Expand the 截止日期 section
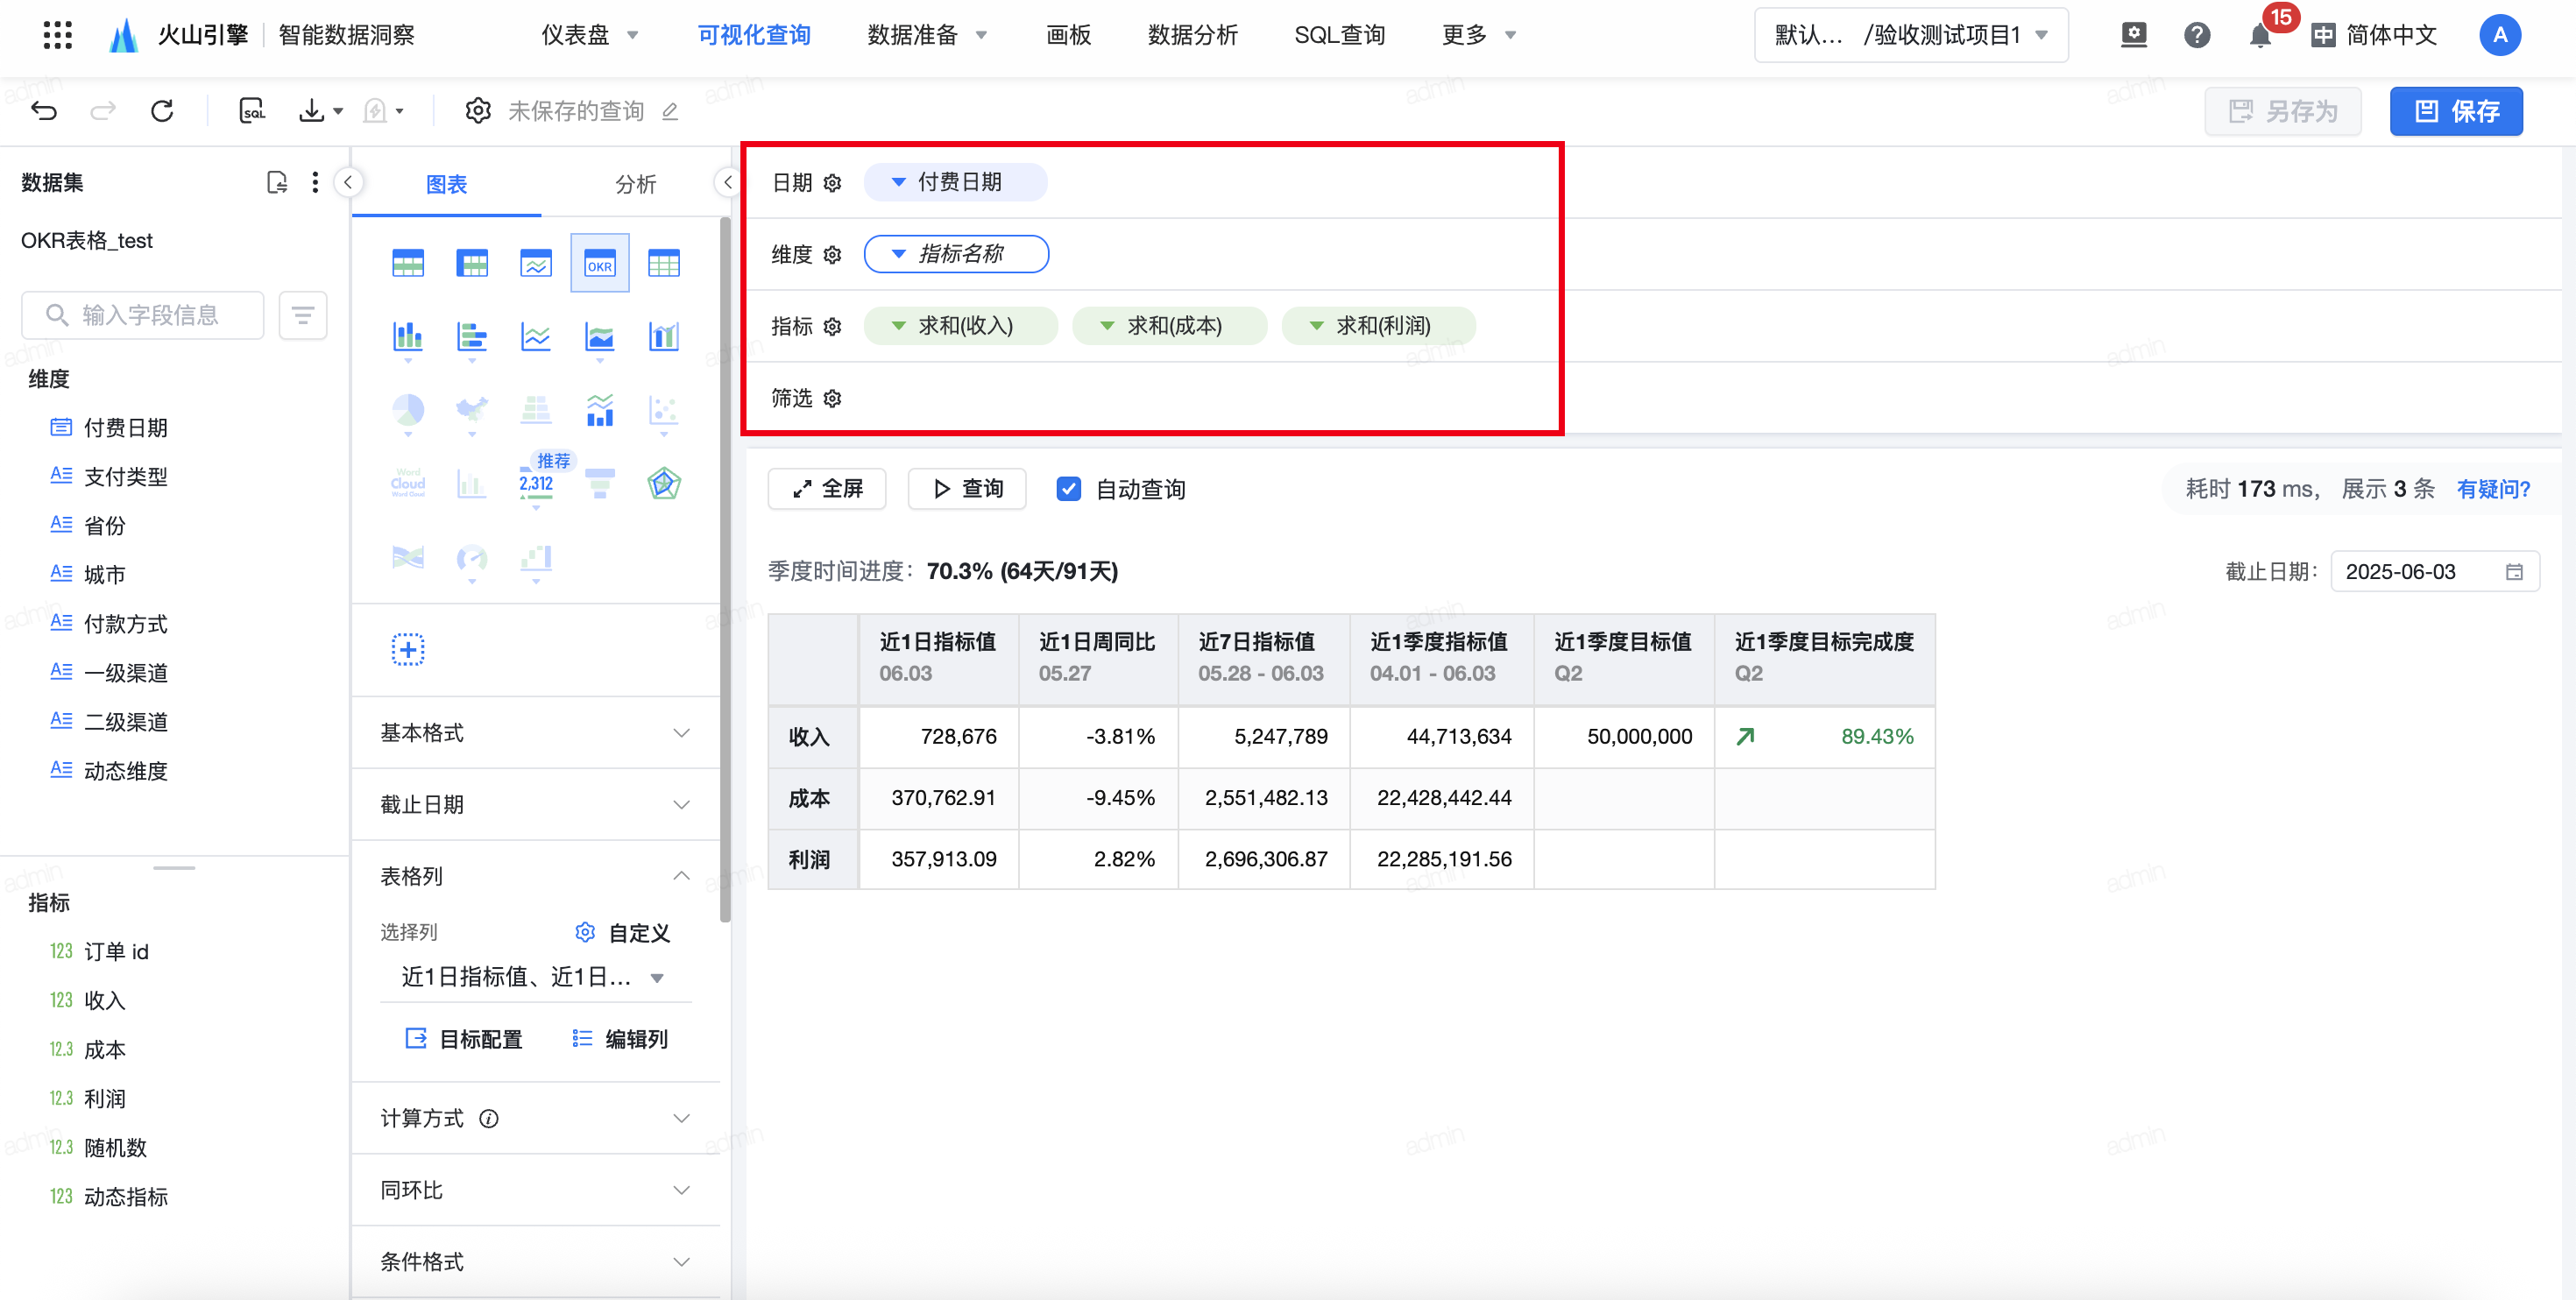The height and width of the screenshot is (1300, 2576). [x=536, y=805]
